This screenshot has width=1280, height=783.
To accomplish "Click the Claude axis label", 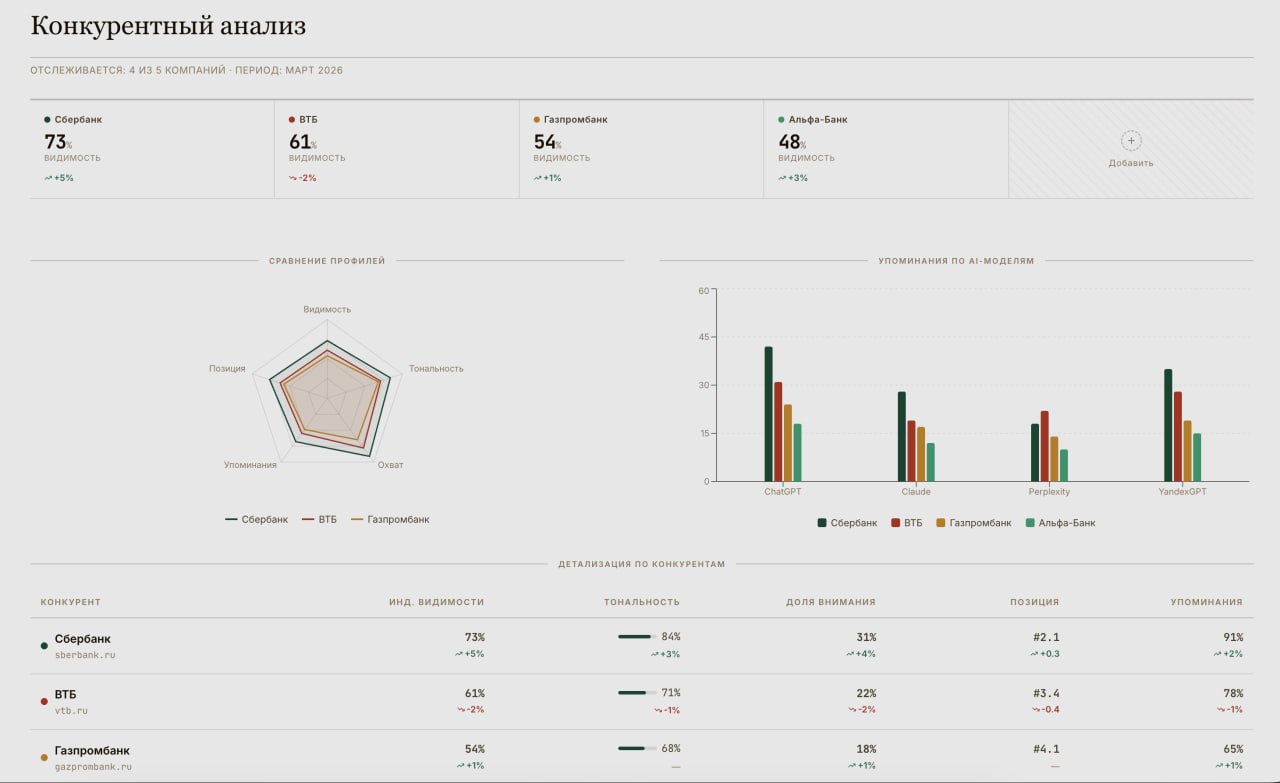I will pos(916,492).
